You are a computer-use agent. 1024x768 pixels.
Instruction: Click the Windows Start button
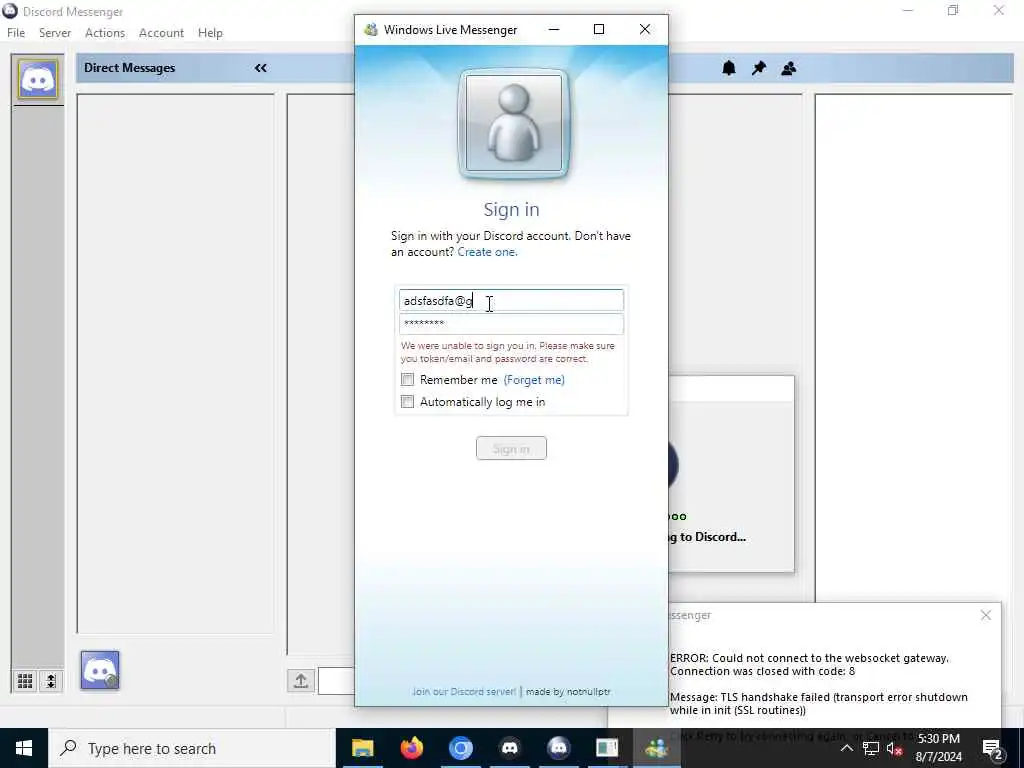tap(24, 748)
